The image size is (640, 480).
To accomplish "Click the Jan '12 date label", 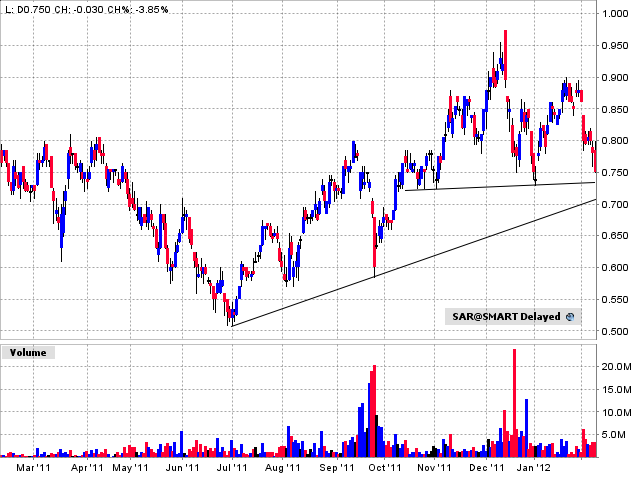I will click(534, 468).
